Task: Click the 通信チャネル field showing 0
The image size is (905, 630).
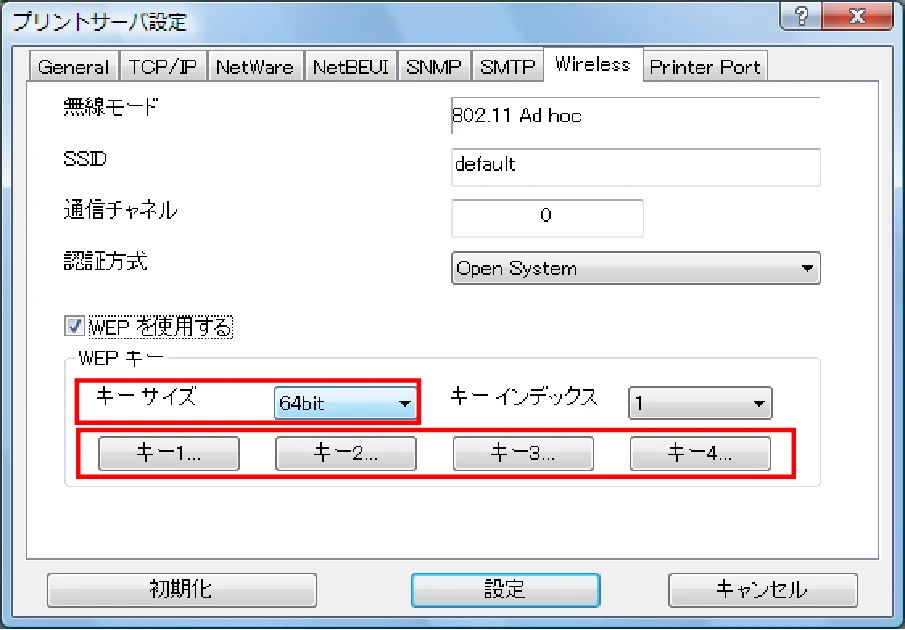Action: (547, 218)
